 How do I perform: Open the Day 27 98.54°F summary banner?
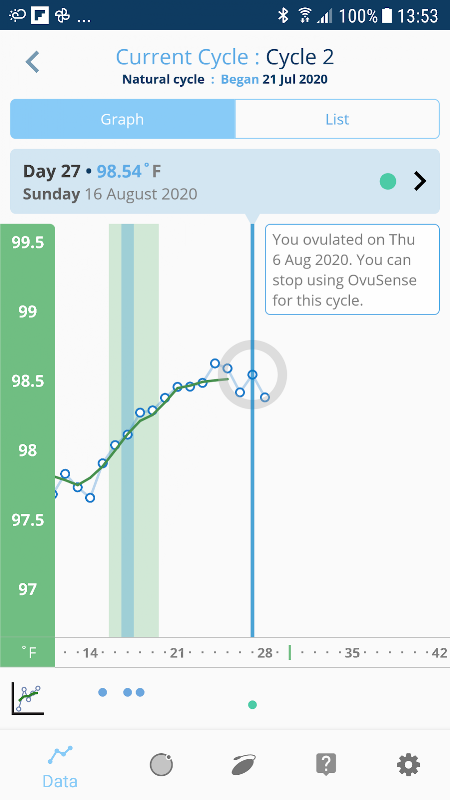tap(225, 182)
